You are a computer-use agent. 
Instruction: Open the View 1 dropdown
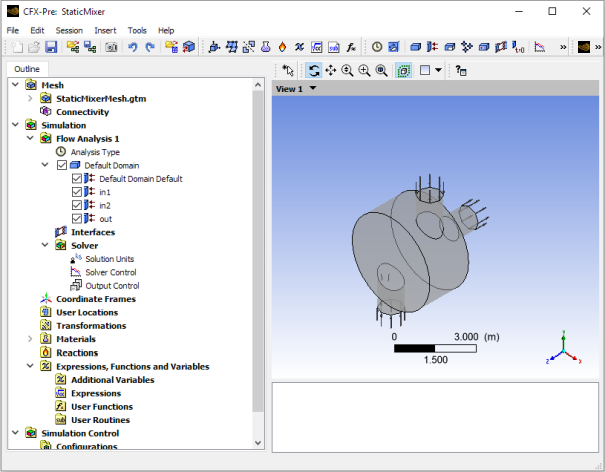point(313,89)
